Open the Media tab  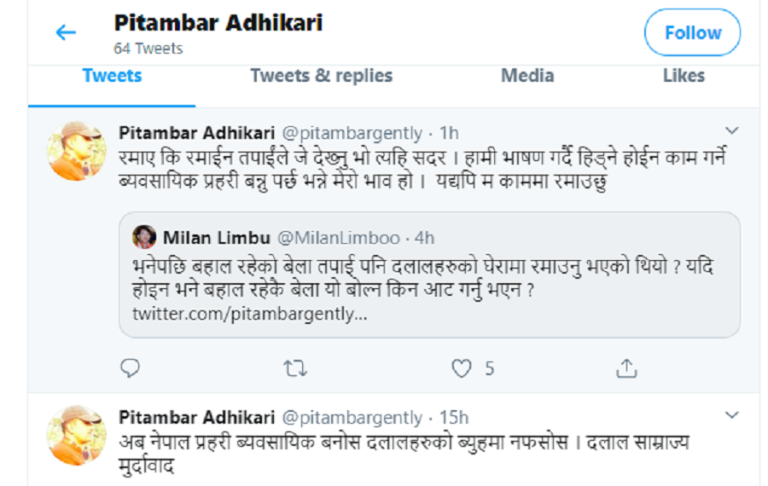tap(528, 76)
